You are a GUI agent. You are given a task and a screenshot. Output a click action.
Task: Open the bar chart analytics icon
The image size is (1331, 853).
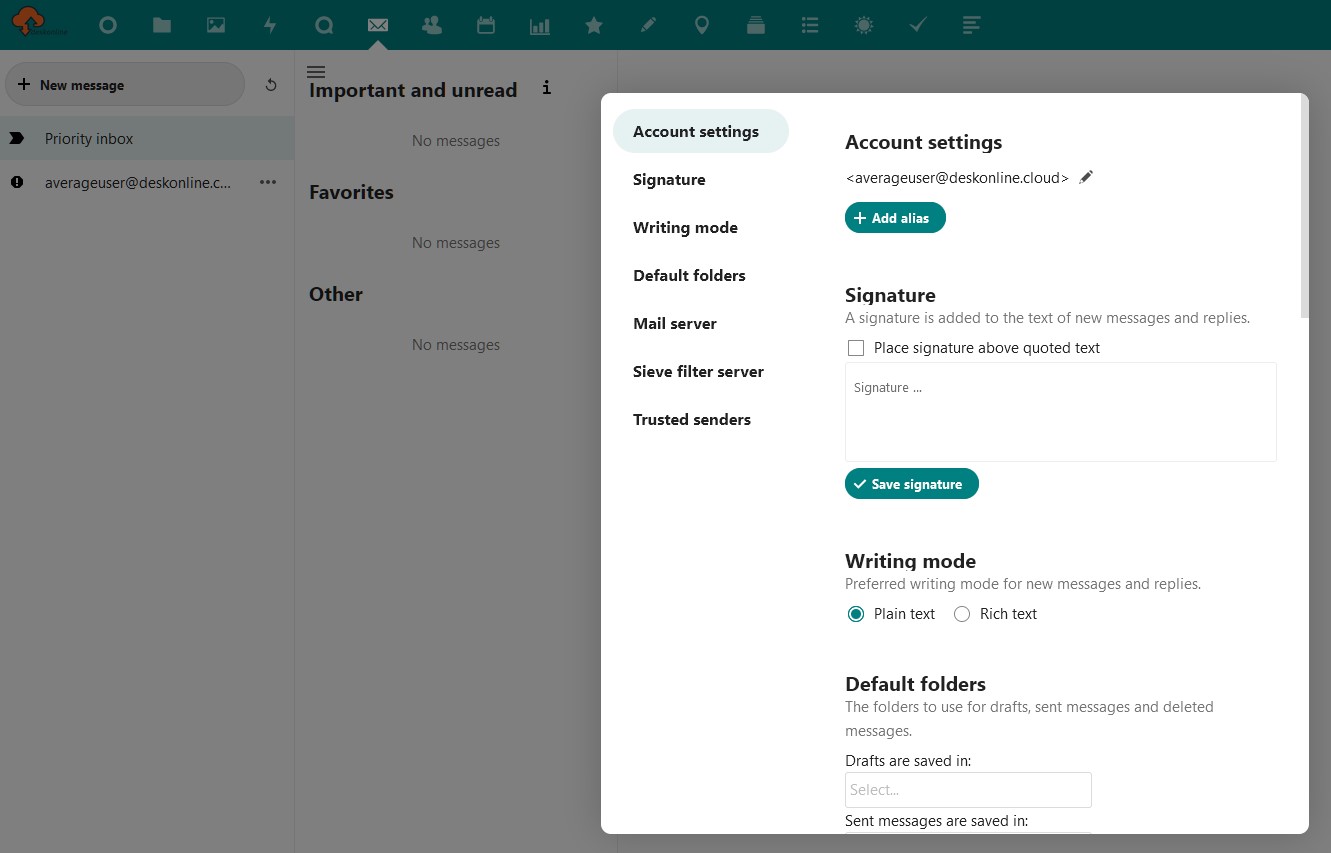pos(540,25)
